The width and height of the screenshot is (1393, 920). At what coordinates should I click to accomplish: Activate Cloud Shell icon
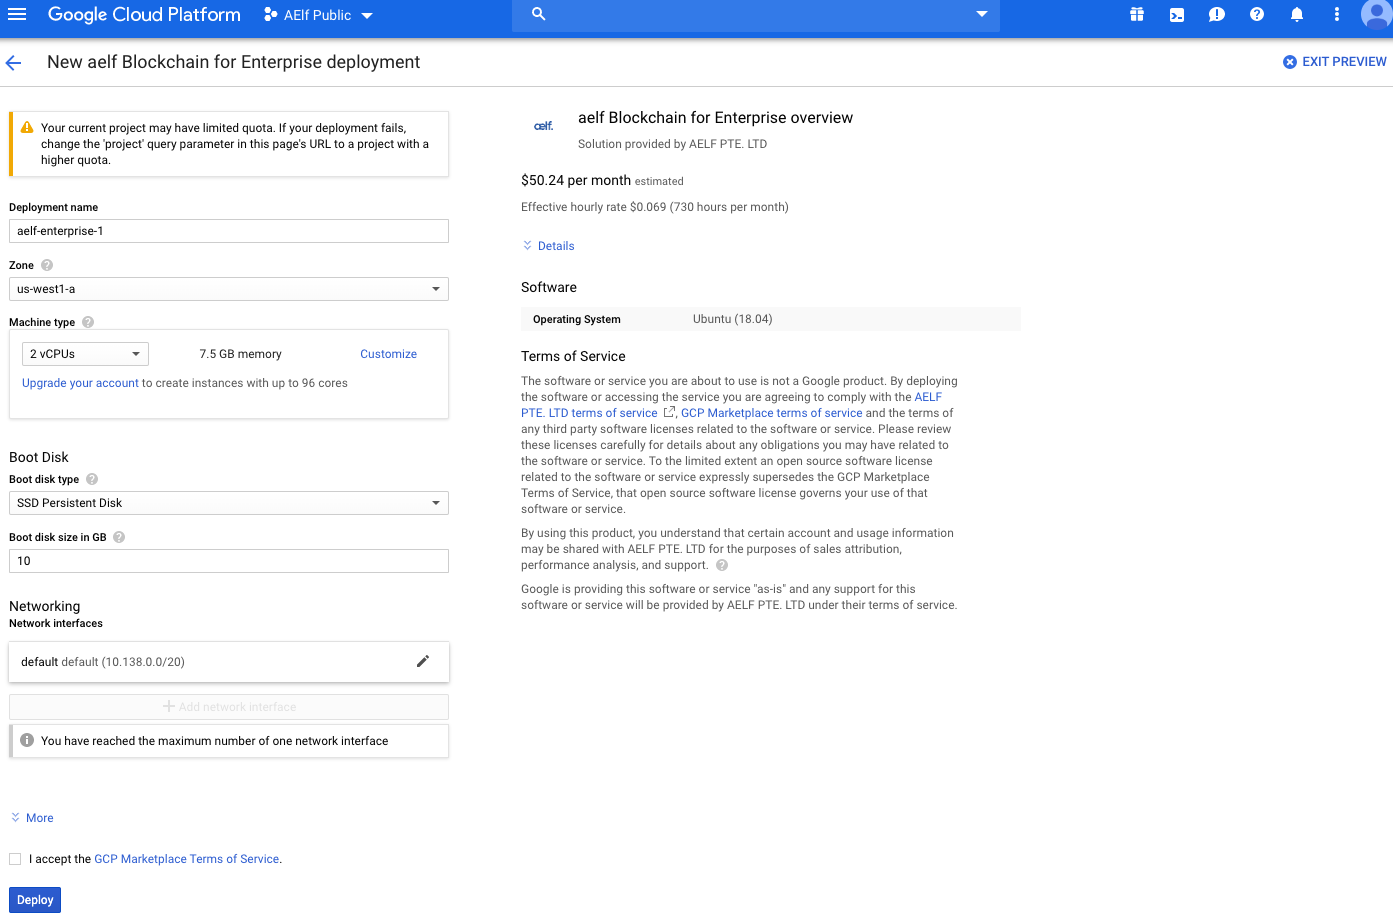tap(1177, 14)
